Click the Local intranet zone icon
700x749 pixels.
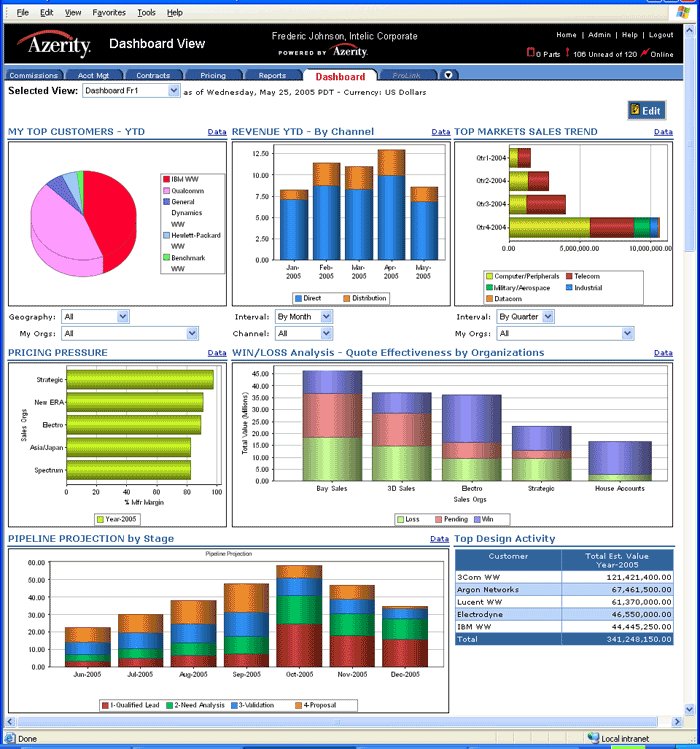coord(593,738)
